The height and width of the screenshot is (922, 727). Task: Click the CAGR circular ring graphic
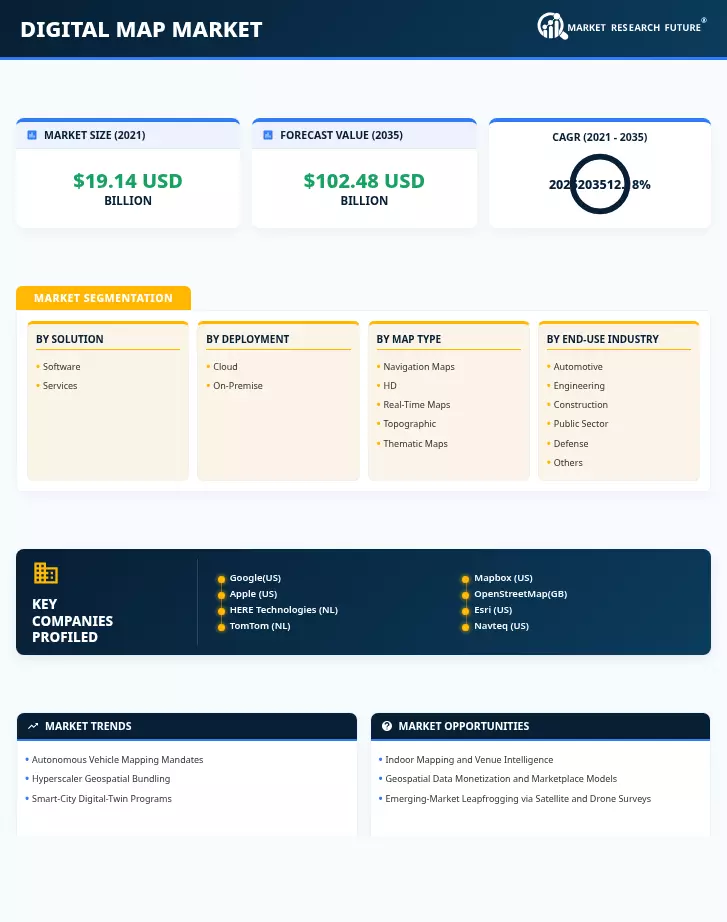point(600,184)
